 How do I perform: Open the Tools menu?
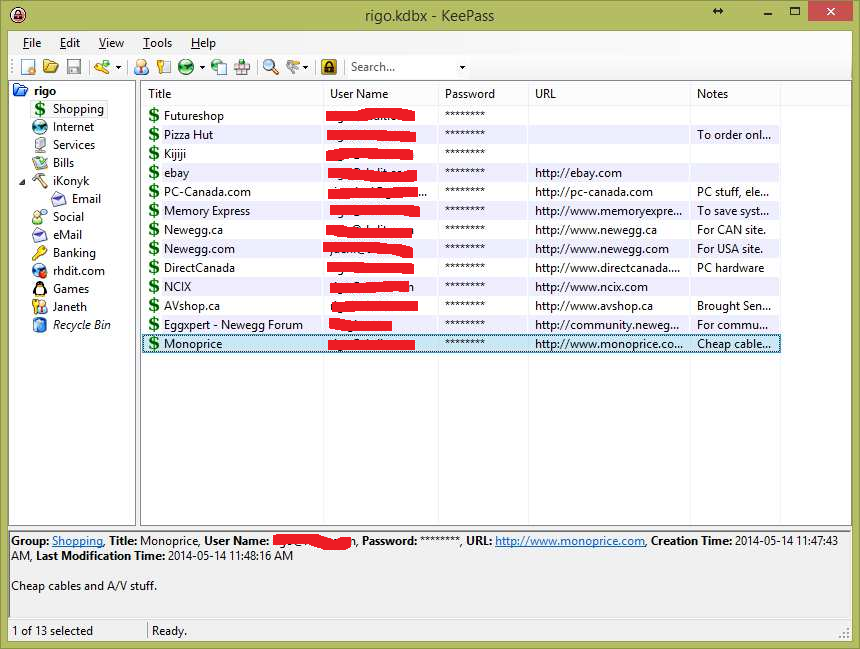157,43
